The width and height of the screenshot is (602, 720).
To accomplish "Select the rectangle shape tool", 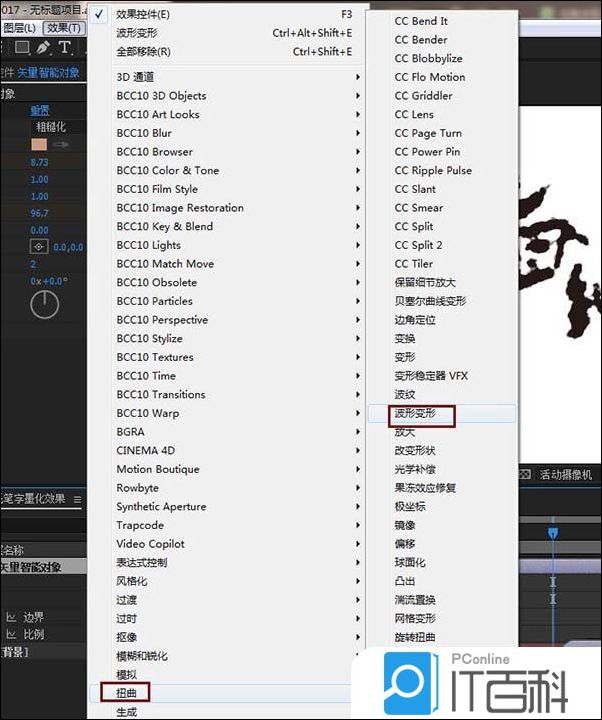I will (x=22, y=48).
